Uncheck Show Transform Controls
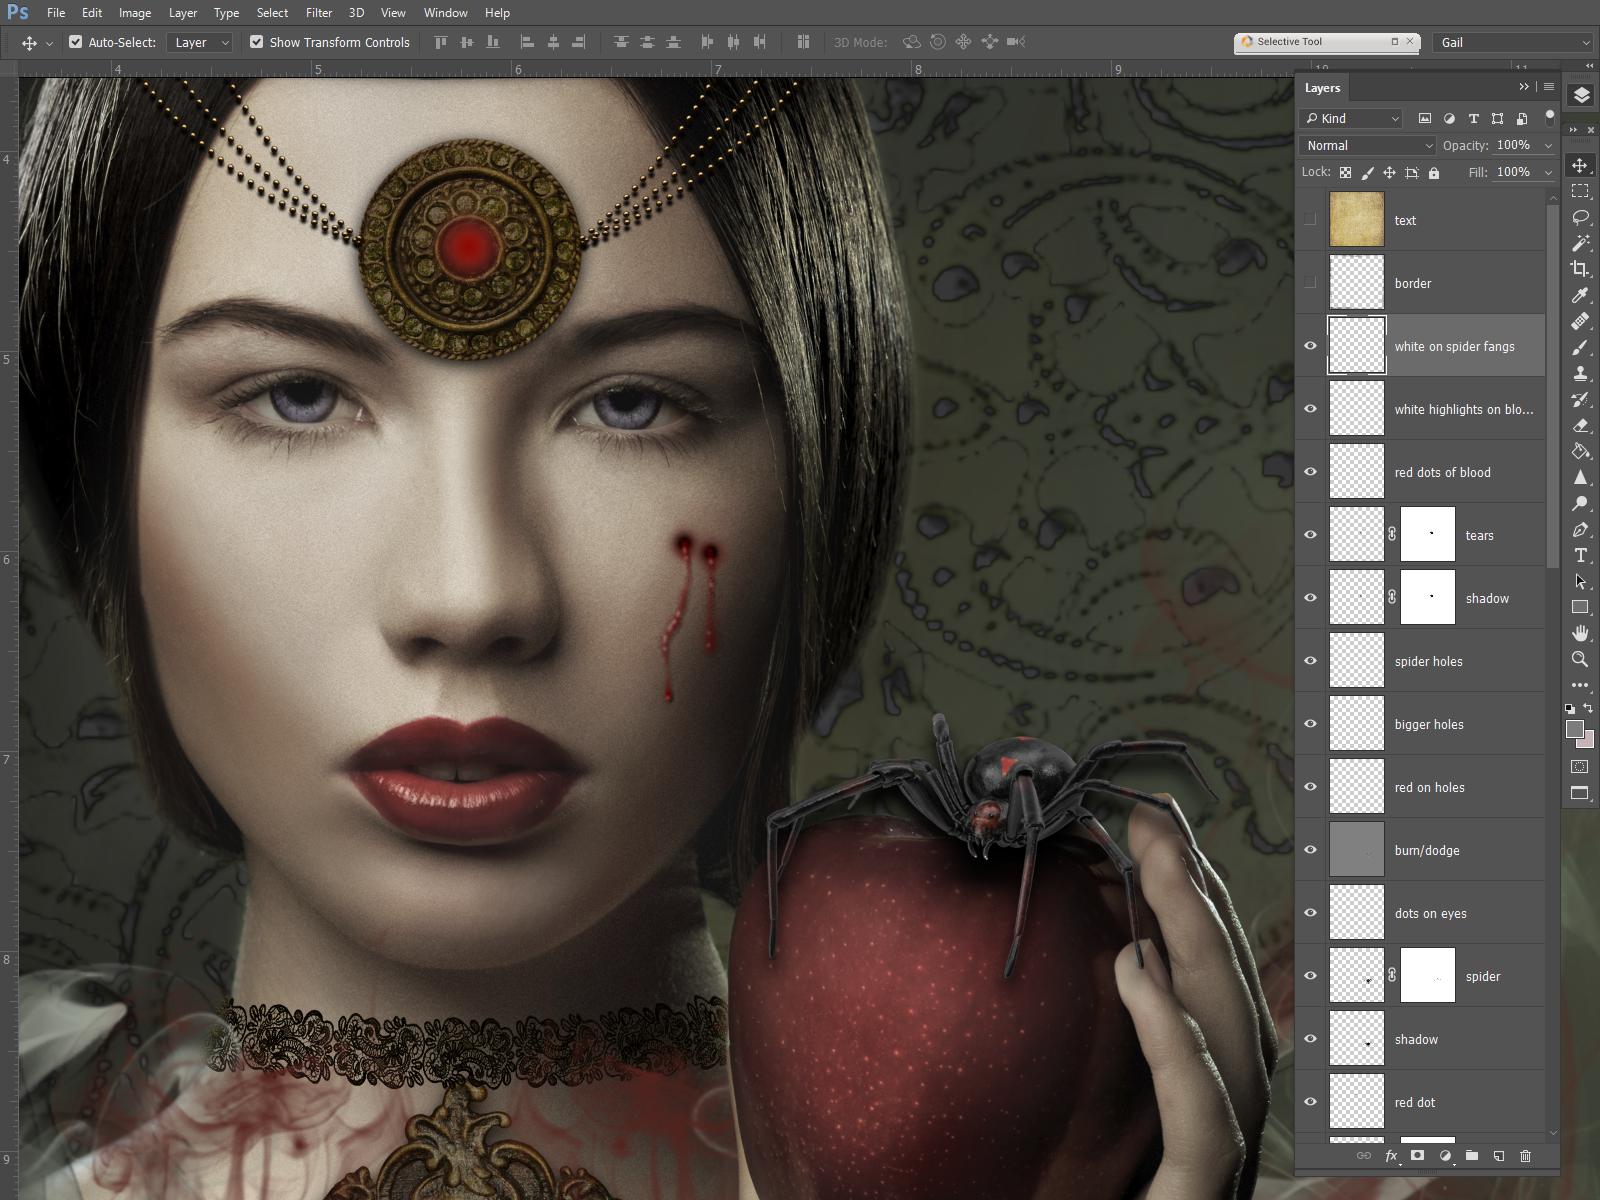Screen dimensions: 1600x1200 click(258, 42)
